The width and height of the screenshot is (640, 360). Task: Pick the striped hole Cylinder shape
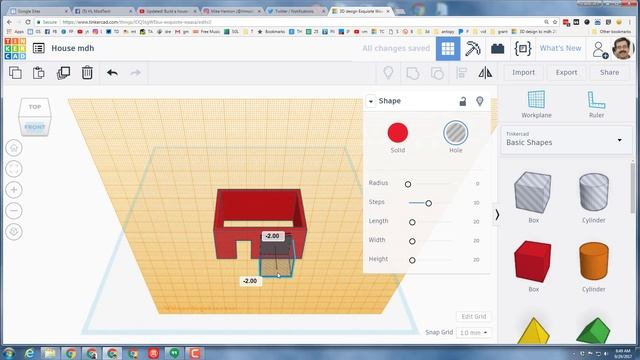point(593,192)
